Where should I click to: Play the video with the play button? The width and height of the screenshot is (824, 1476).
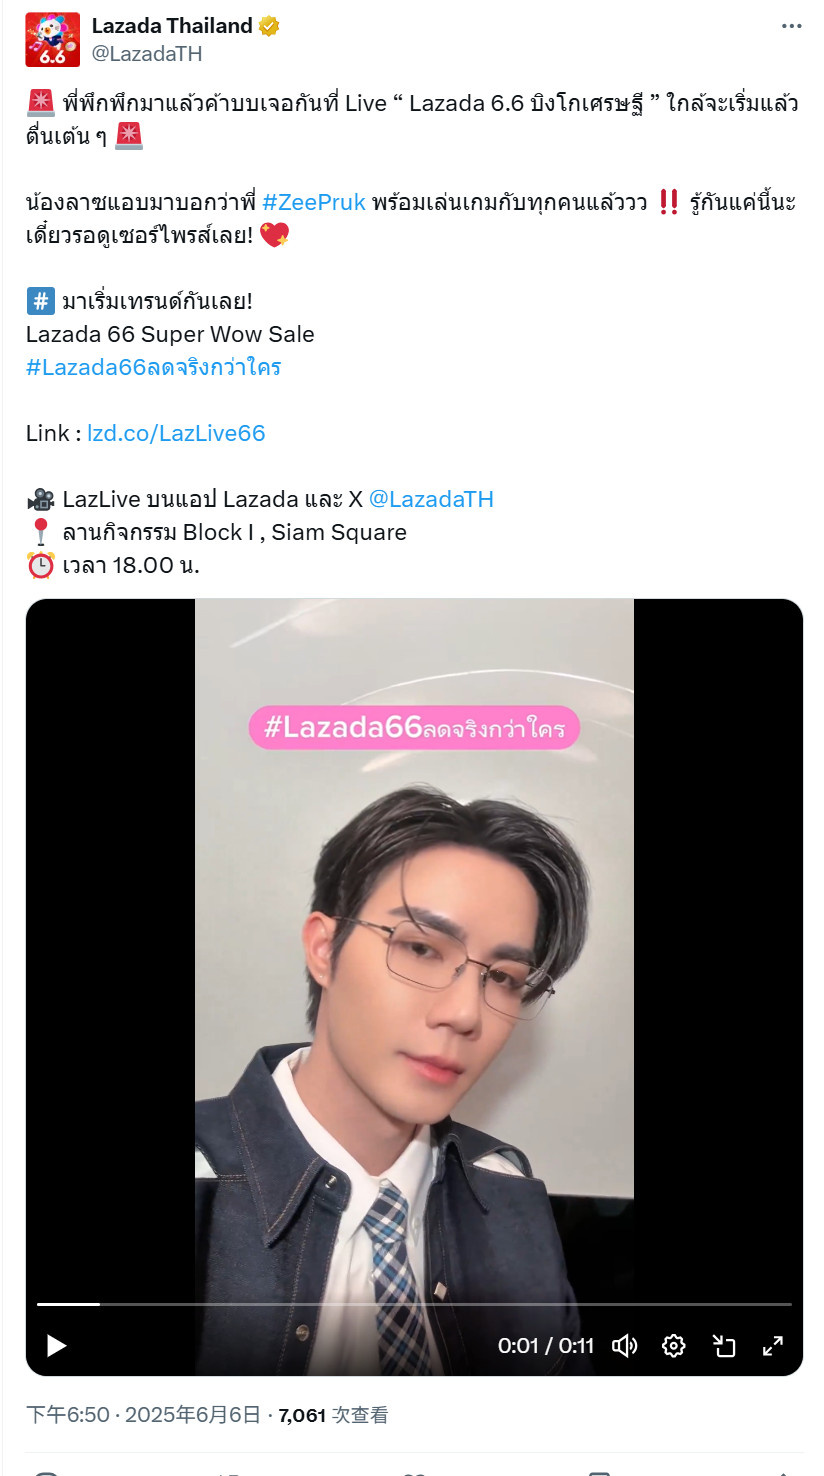click(x=57, y=1346)
